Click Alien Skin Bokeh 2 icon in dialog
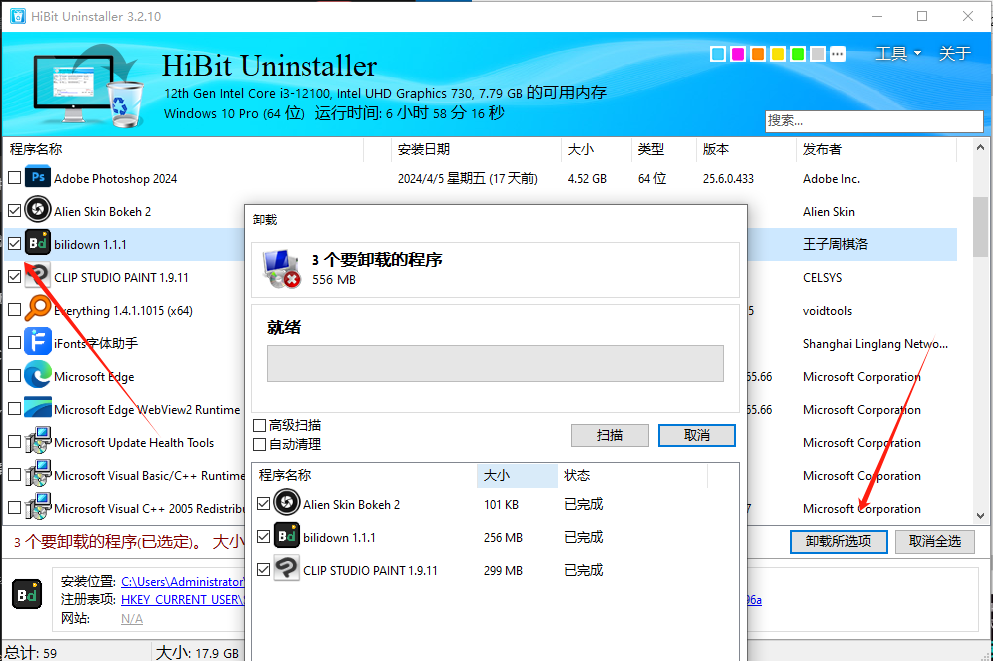 287,504
